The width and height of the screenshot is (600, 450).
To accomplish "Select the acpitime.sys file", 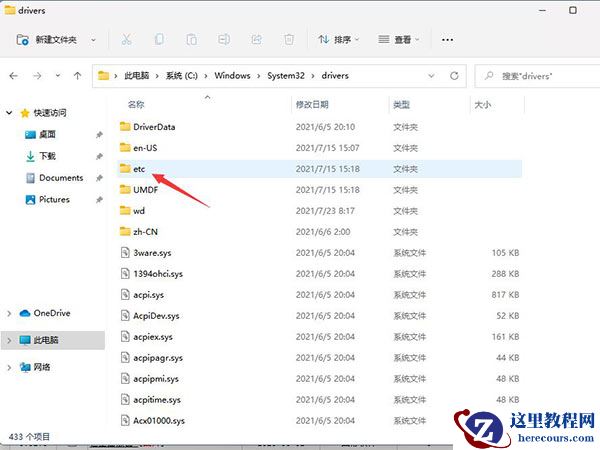I will pos(157,400).
